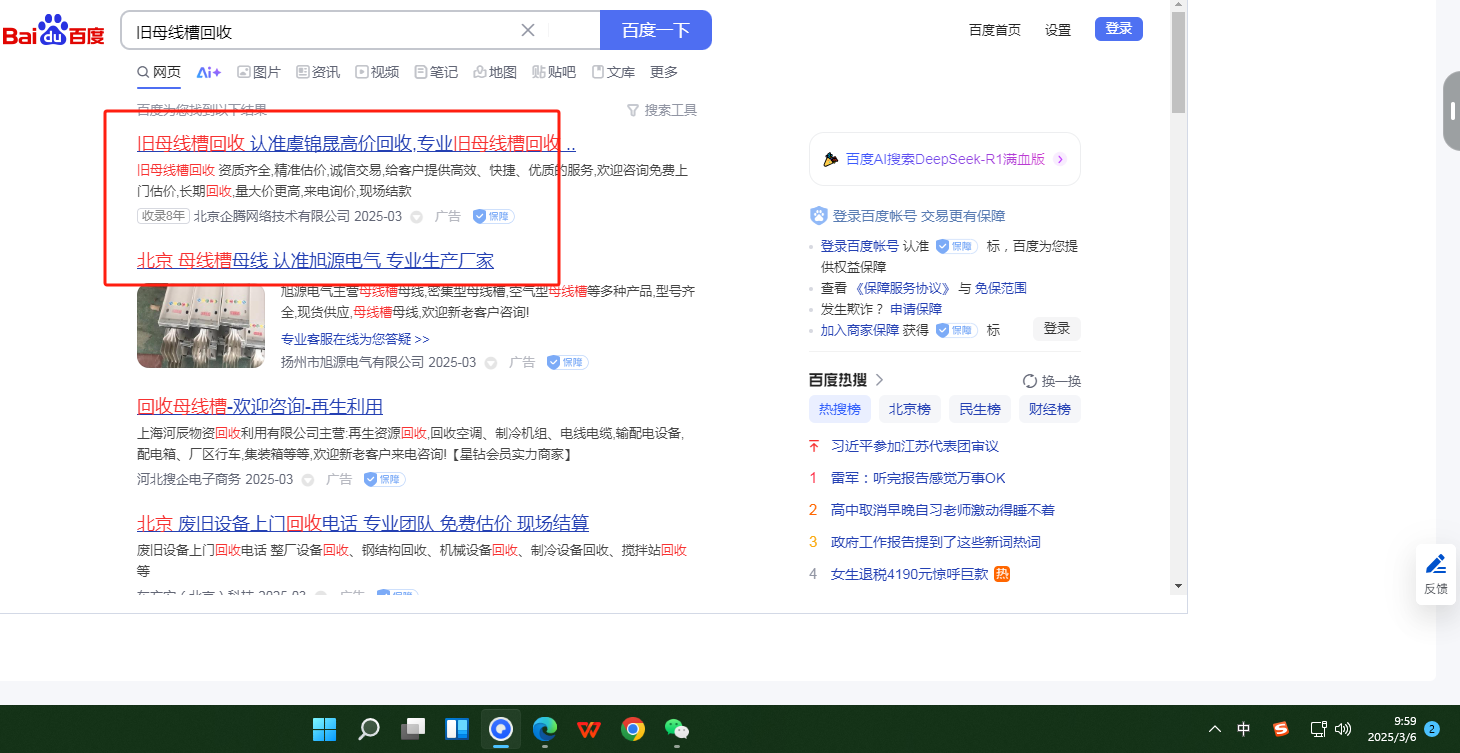Click the Sogou input method tray icon

[1280, 729]
